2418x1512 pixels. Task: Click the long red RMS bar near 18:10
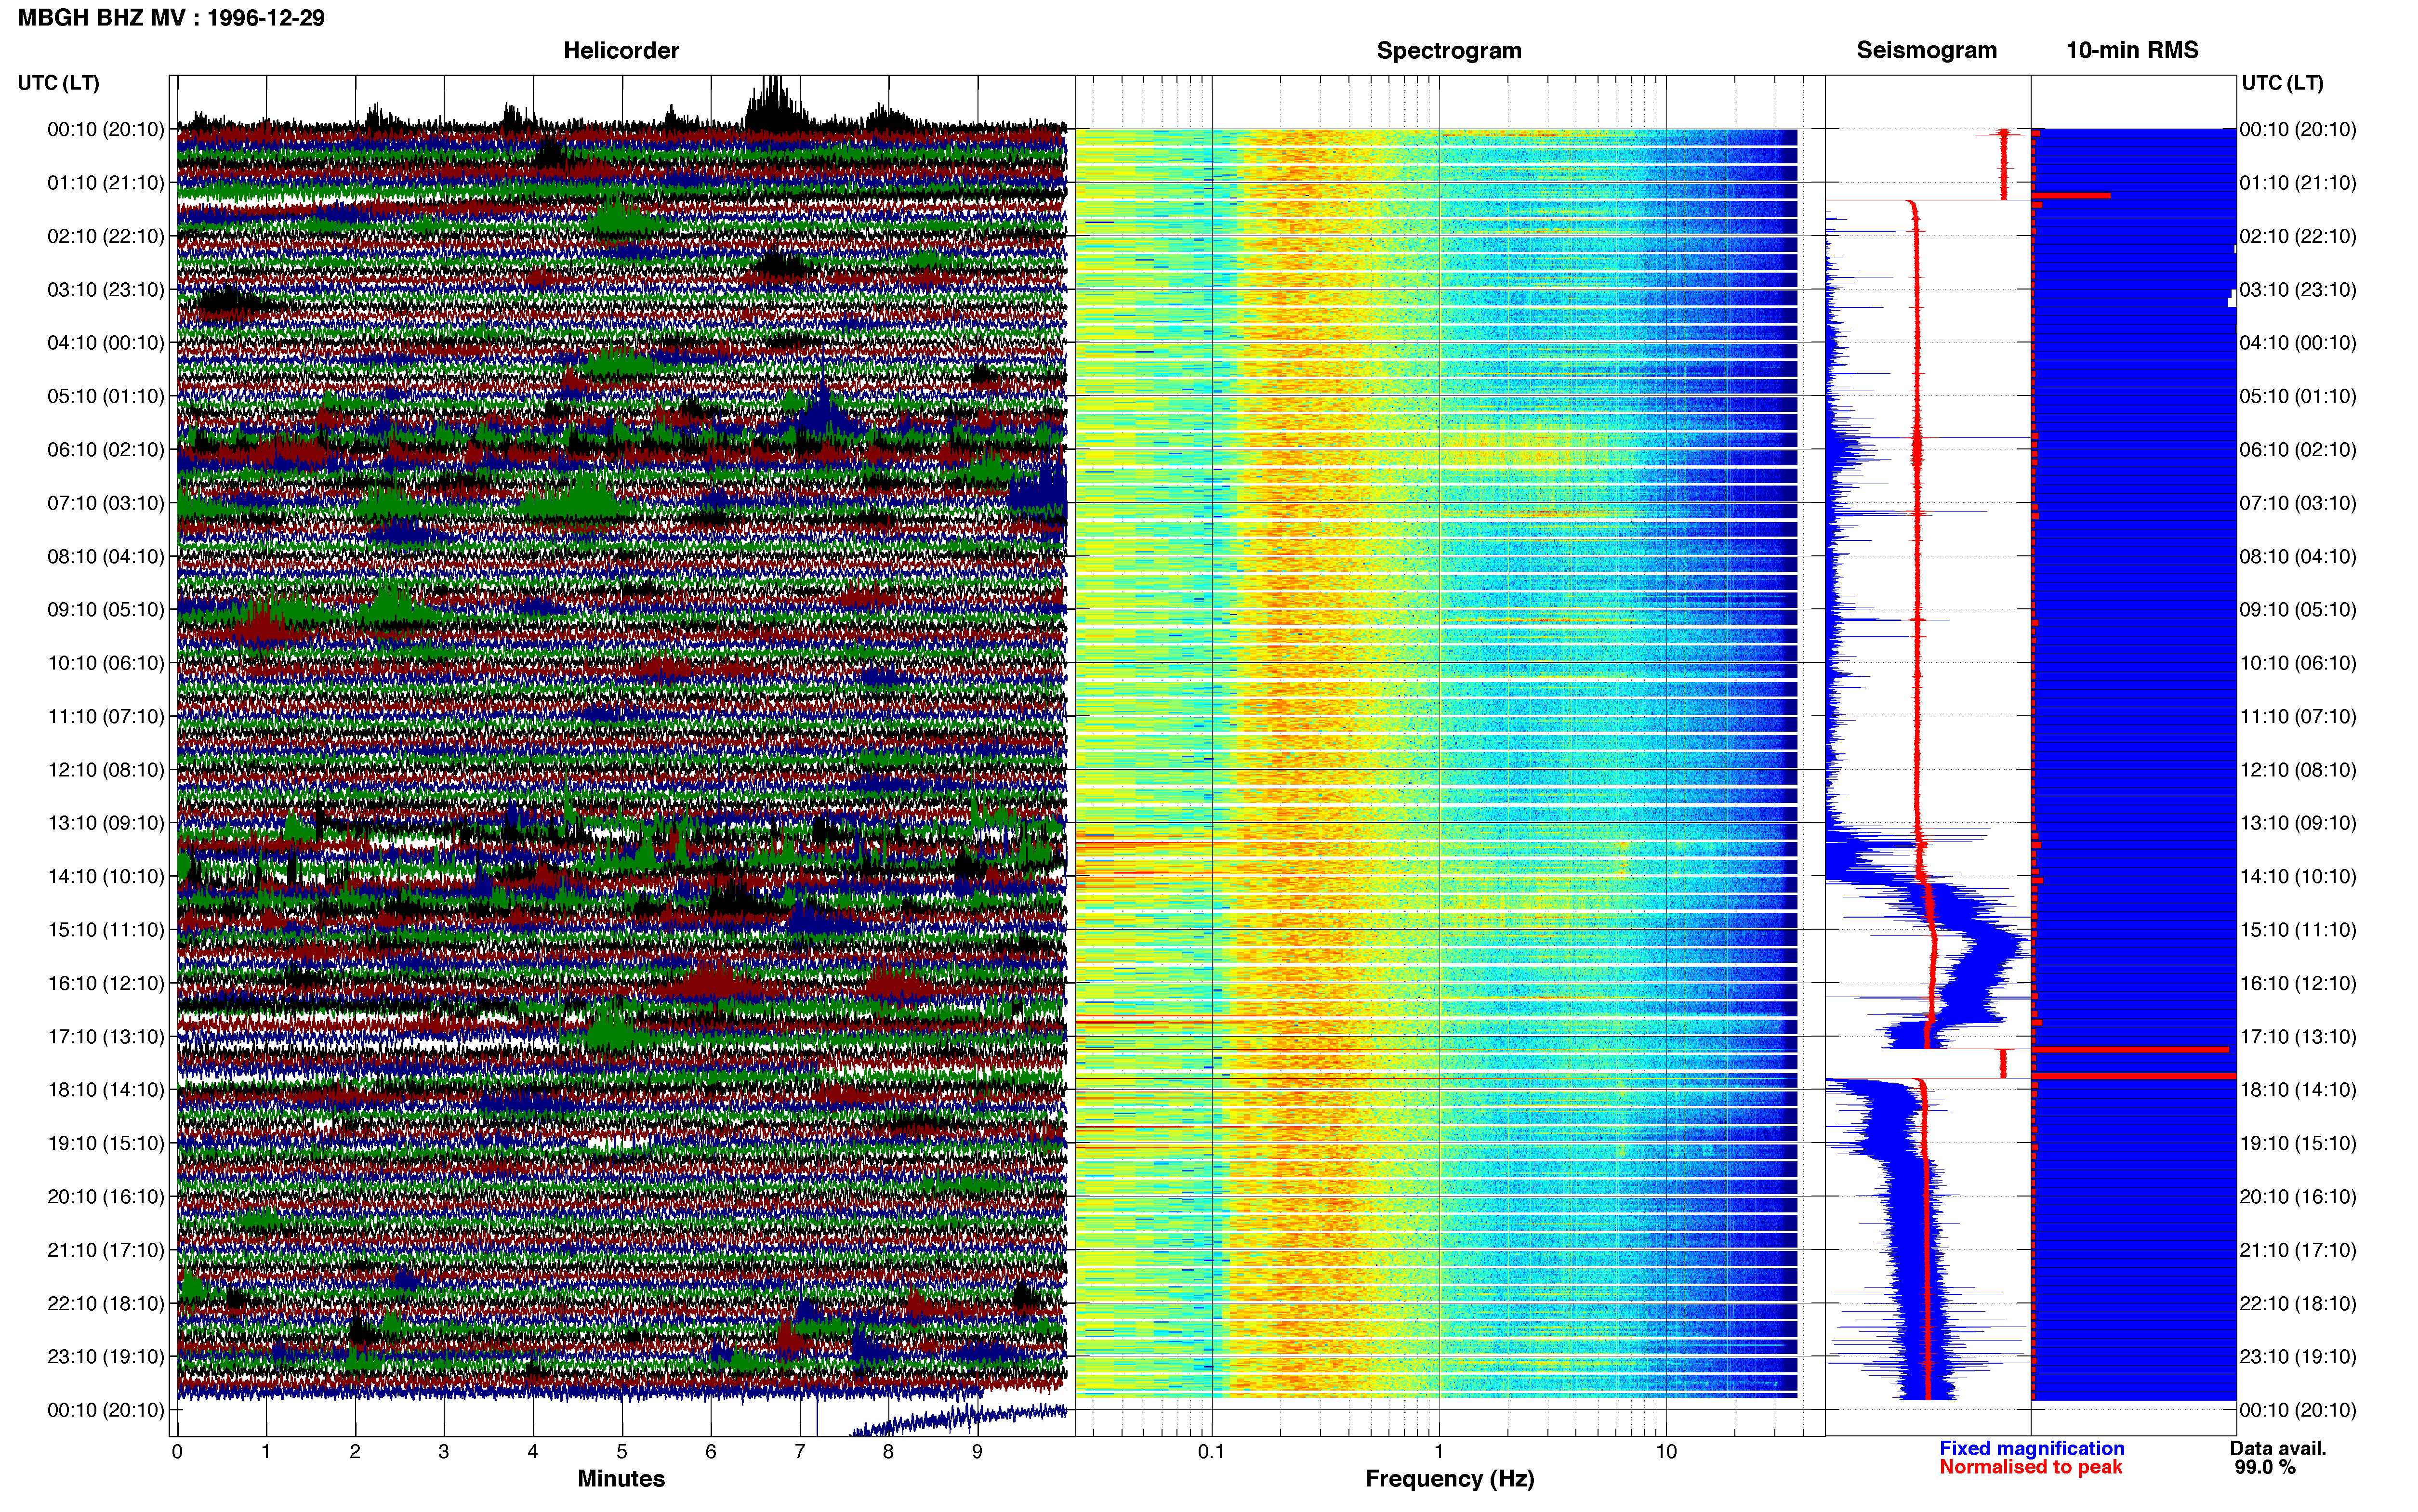(2134, 1076)
